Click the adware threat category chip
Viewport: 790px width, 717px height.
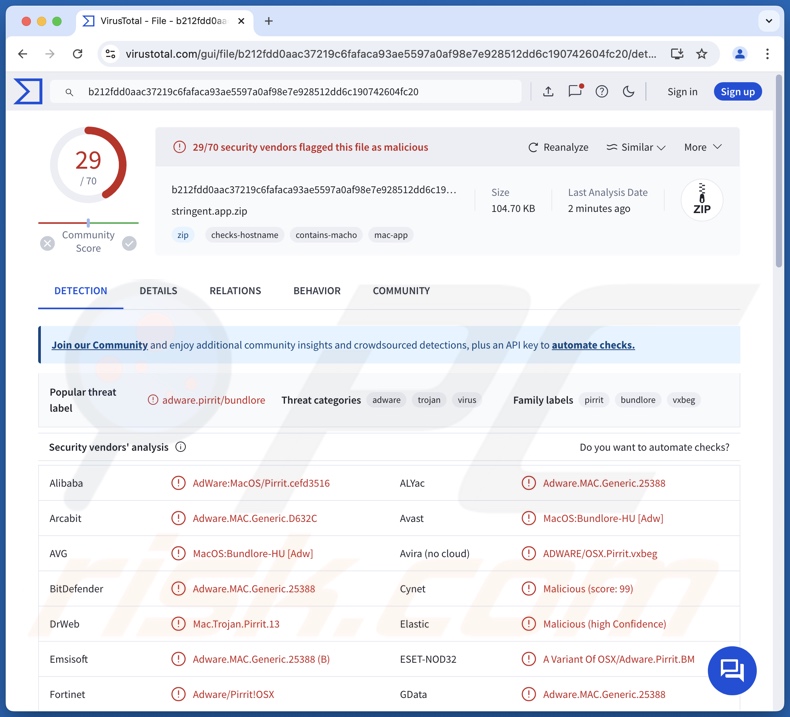pos(386,400)
